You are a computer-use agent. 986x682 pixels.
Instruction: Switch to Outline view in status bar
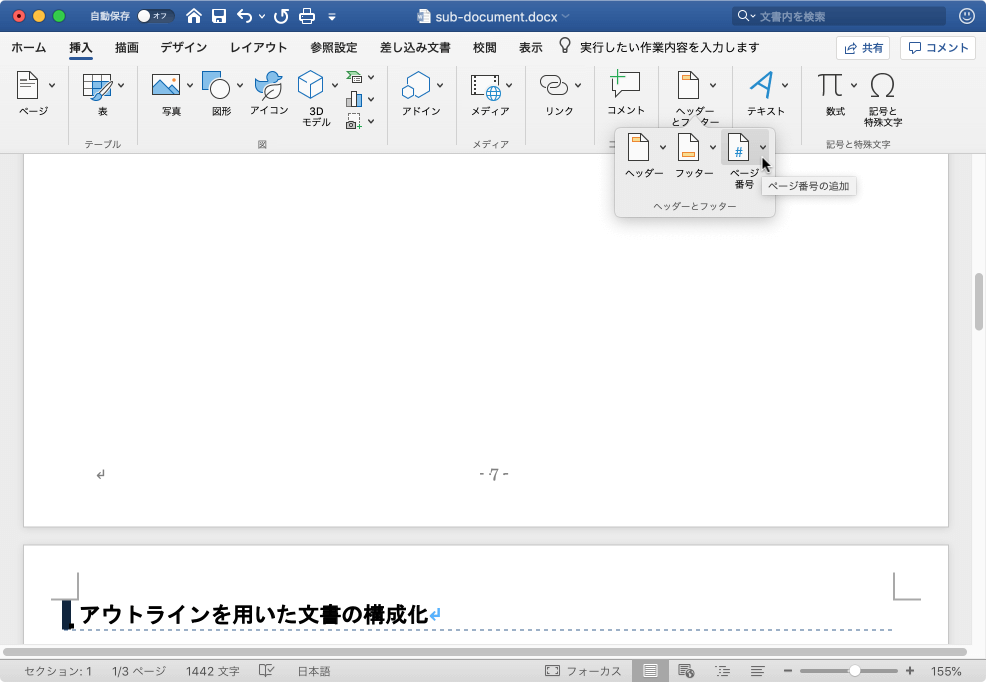[x=722, y=671]
